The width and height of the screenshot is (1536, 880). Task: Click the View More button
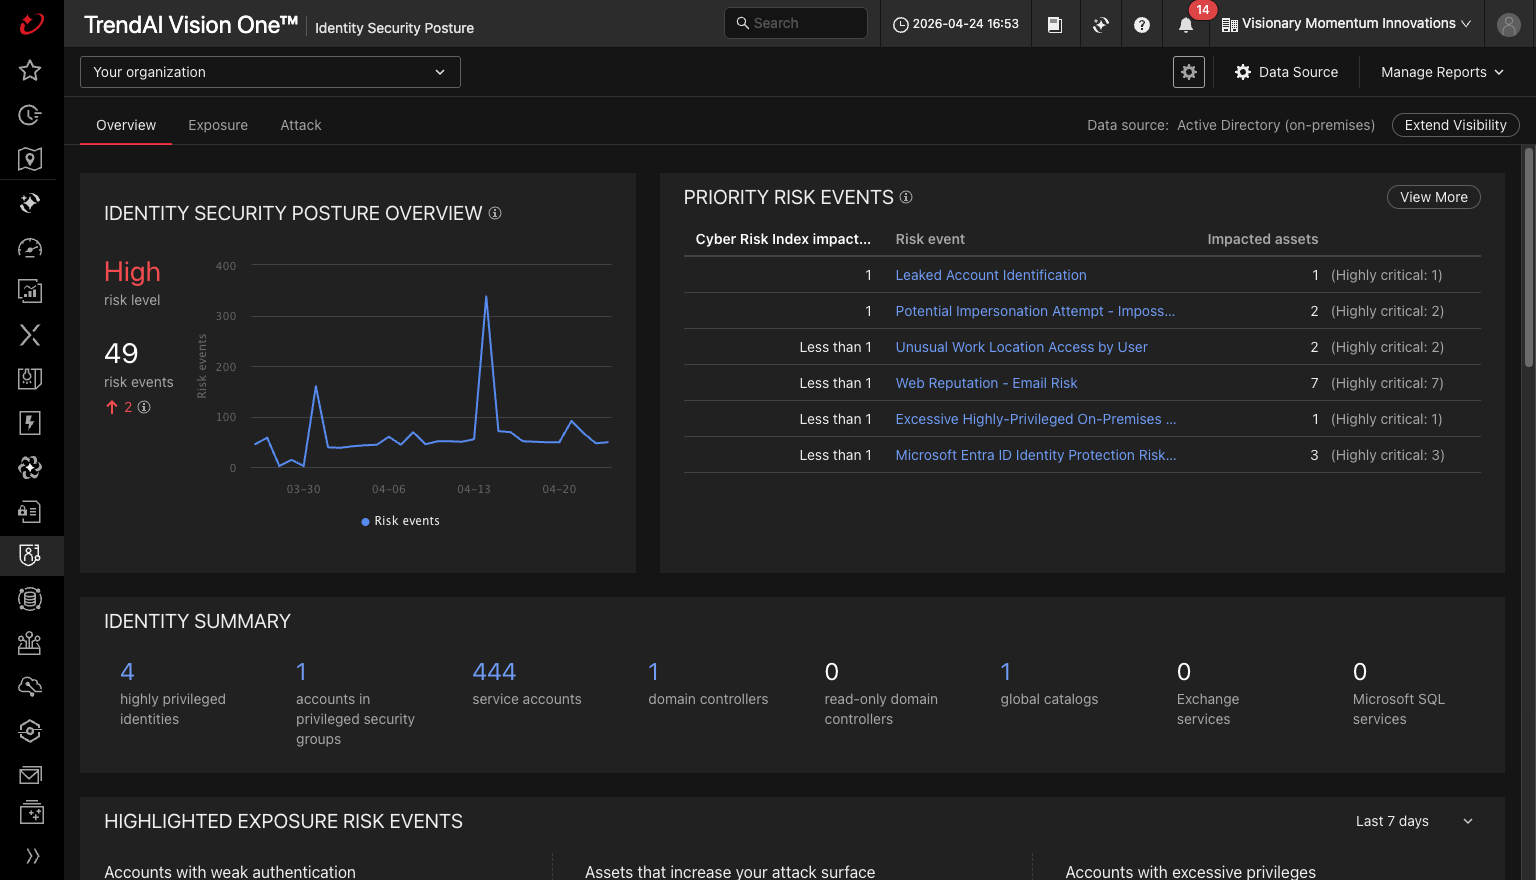pos(1434,197)
